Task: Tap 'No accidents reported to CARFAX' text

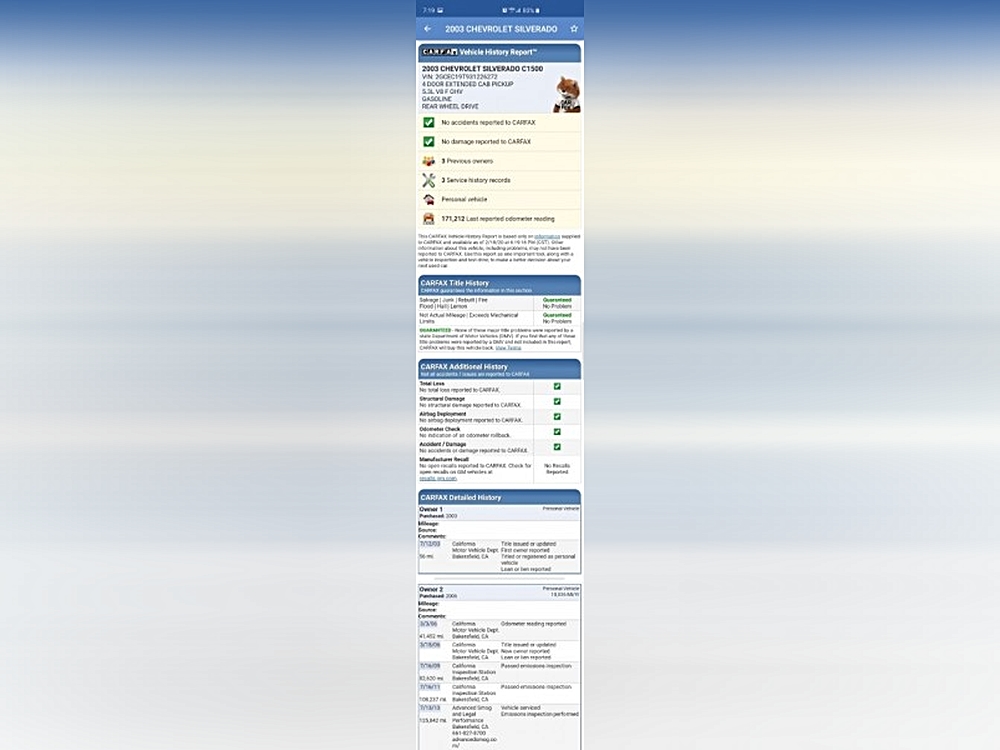Action: click(x=489, y=122)
